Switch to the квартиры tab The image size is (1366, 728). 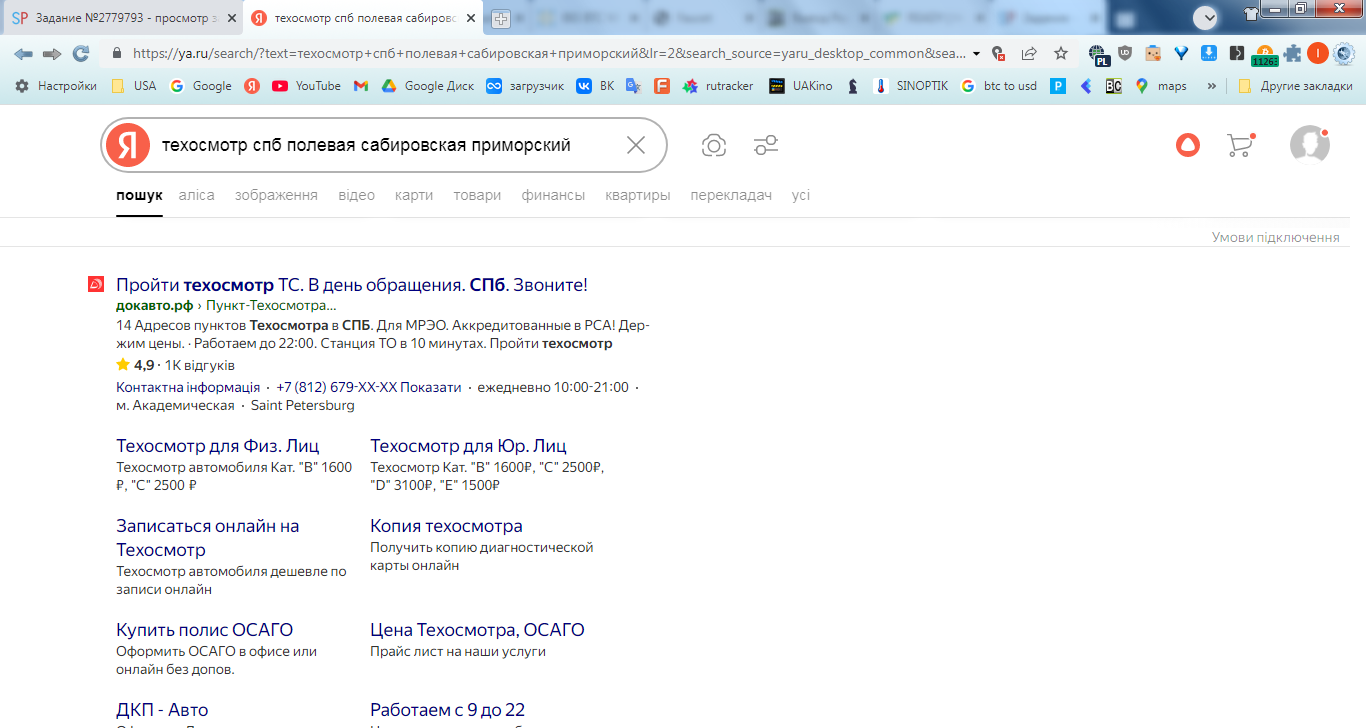pyautogui.click(x=637, y=195)
